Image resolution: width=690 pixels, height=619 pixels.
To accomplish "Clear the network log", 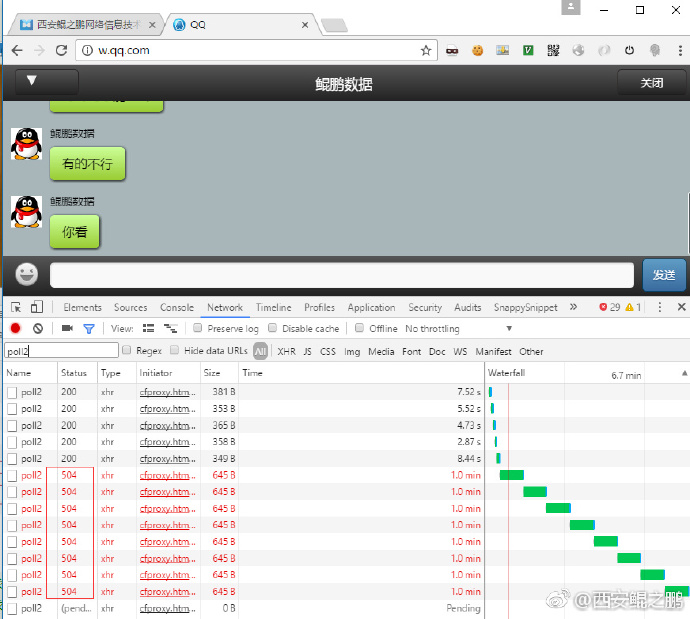I will point(38,328).
